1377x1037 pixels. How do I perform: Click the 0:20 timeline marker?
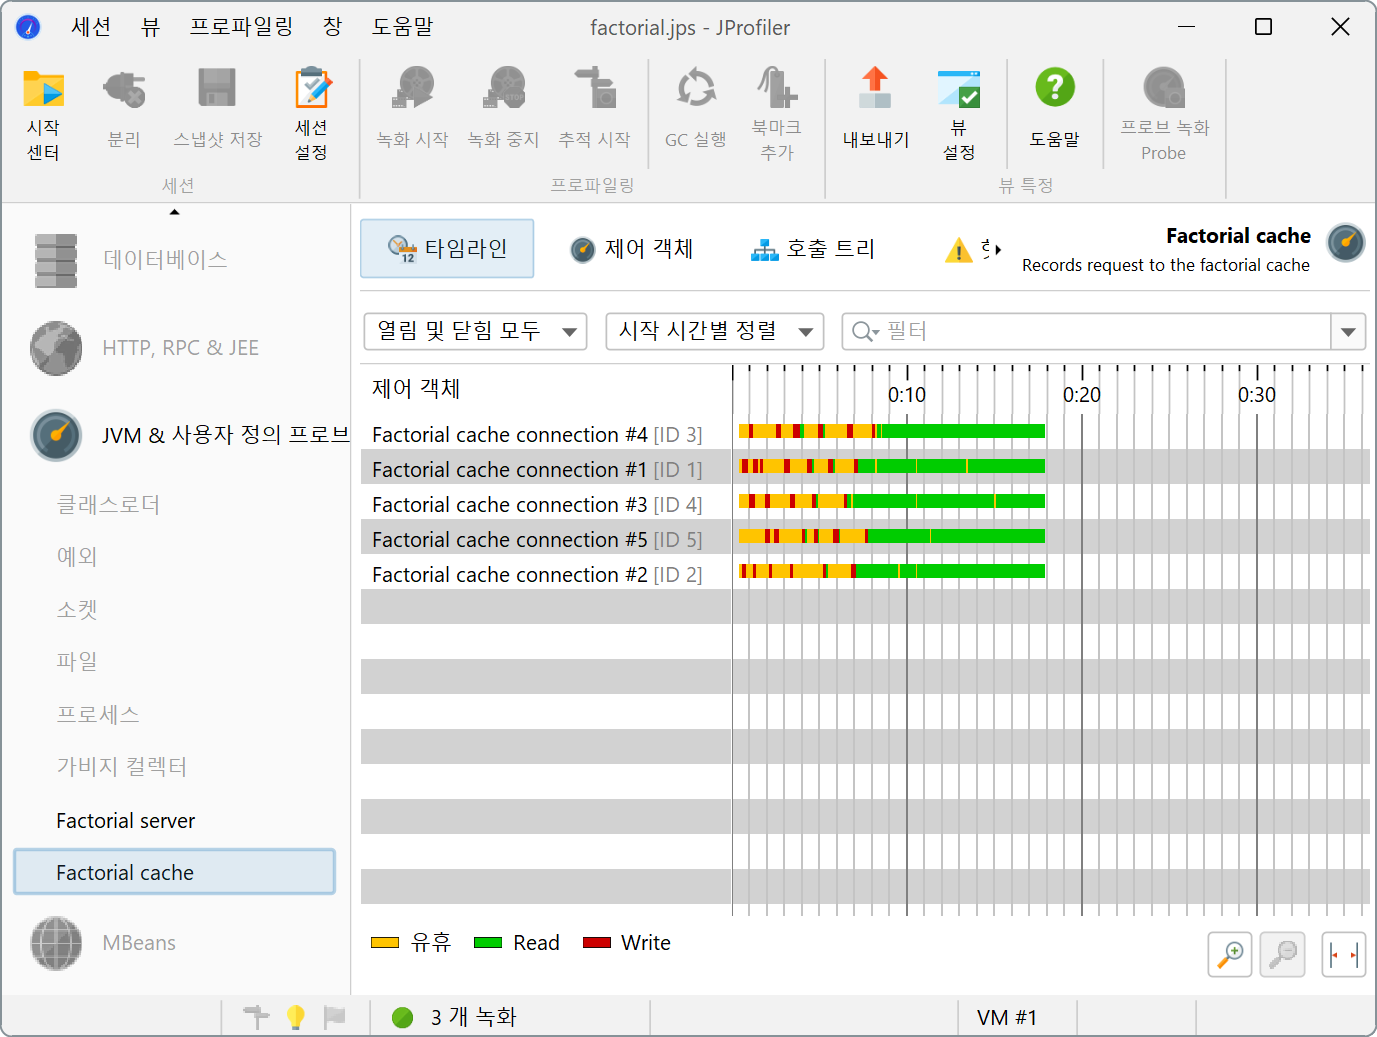coord(1082,395)
